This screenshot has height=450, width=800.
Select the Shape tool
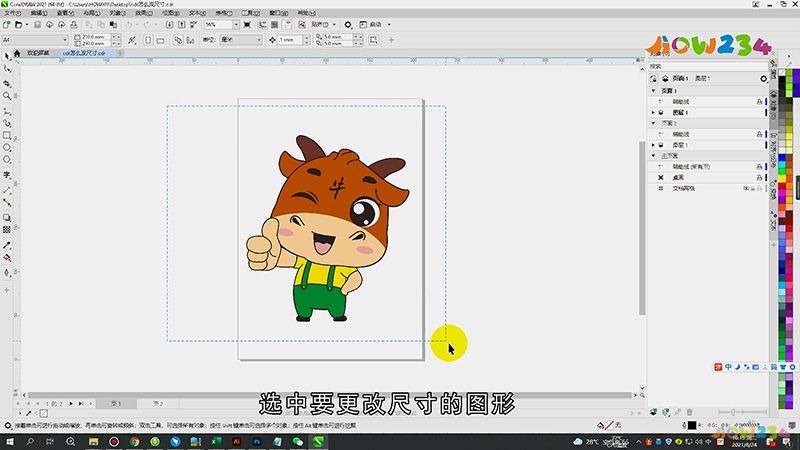click(x=7, y=69)
